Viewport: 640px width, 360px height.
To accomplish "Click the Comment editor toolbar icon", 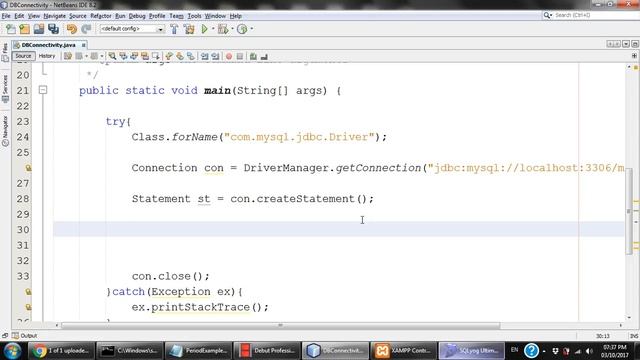I will coord(253,56).
